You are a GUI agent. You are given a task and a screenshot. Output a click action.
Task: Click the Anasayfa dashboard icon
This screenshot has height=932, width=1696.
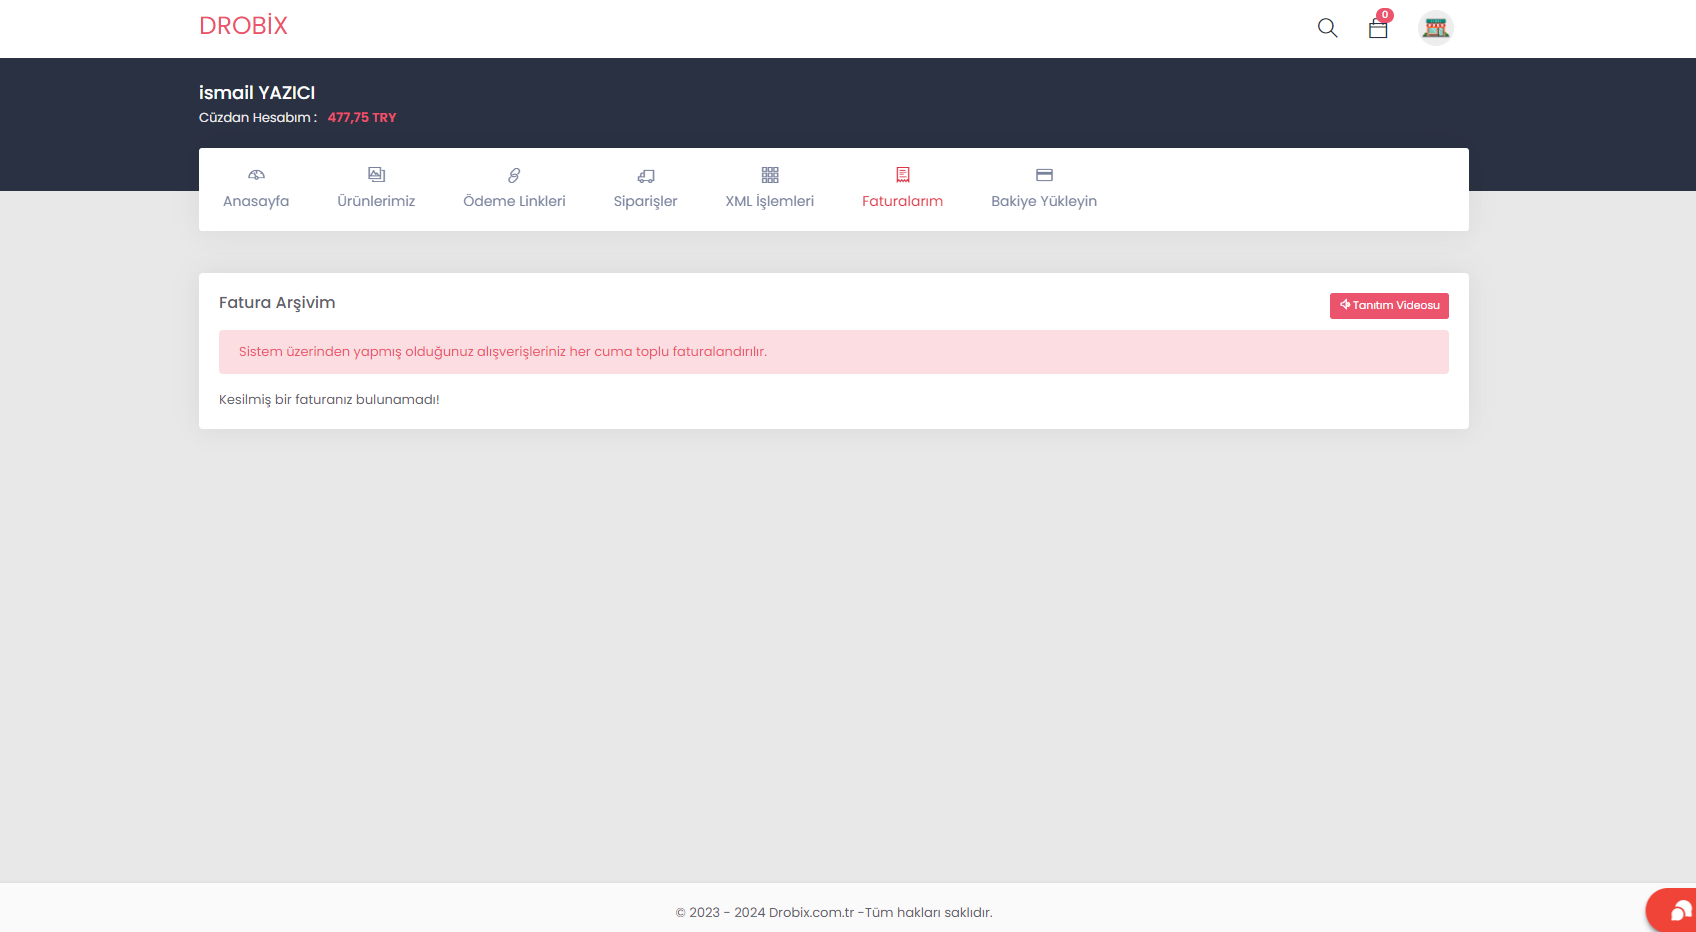[x=256, y=175]
